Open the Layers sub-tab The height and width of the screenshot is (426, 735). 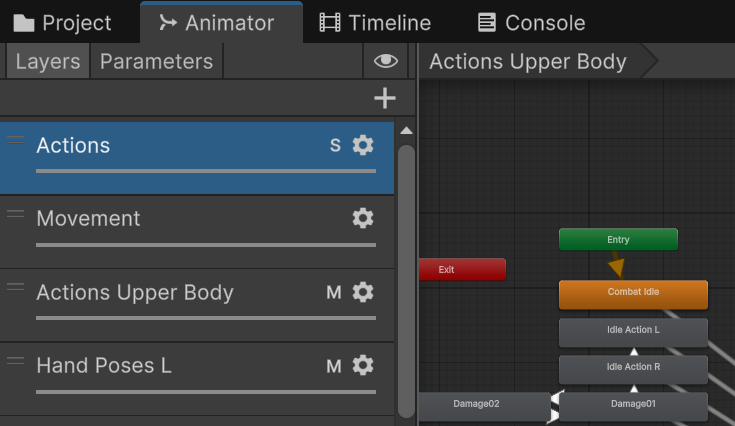[x=48, y=61]
